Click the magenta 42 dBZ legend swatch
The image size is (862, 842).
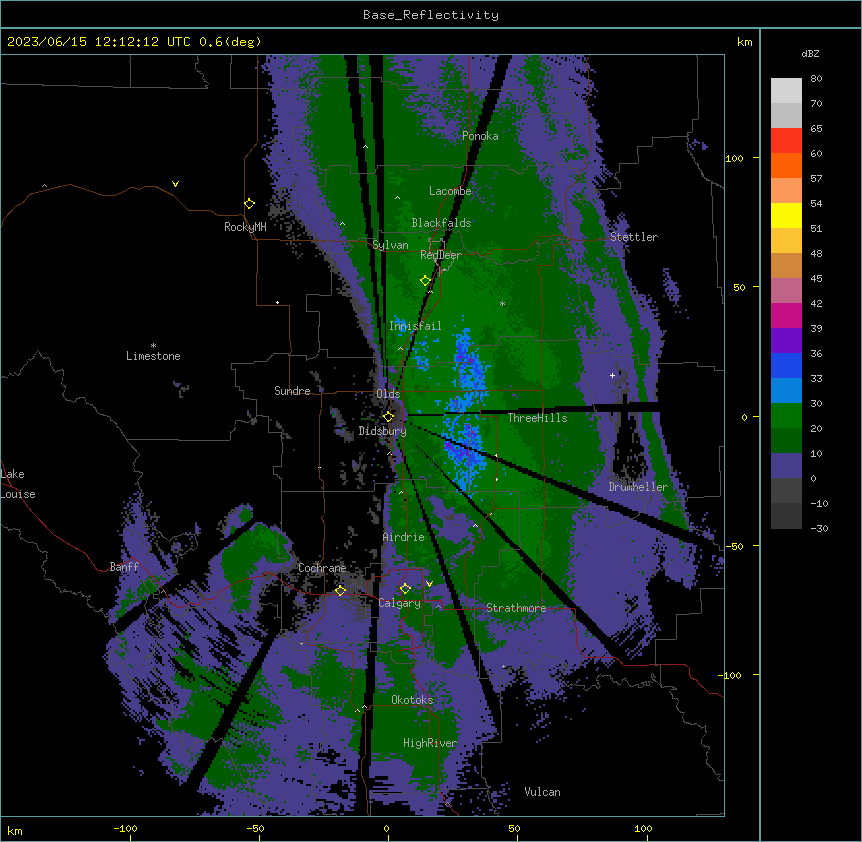[x=786, y=315]
